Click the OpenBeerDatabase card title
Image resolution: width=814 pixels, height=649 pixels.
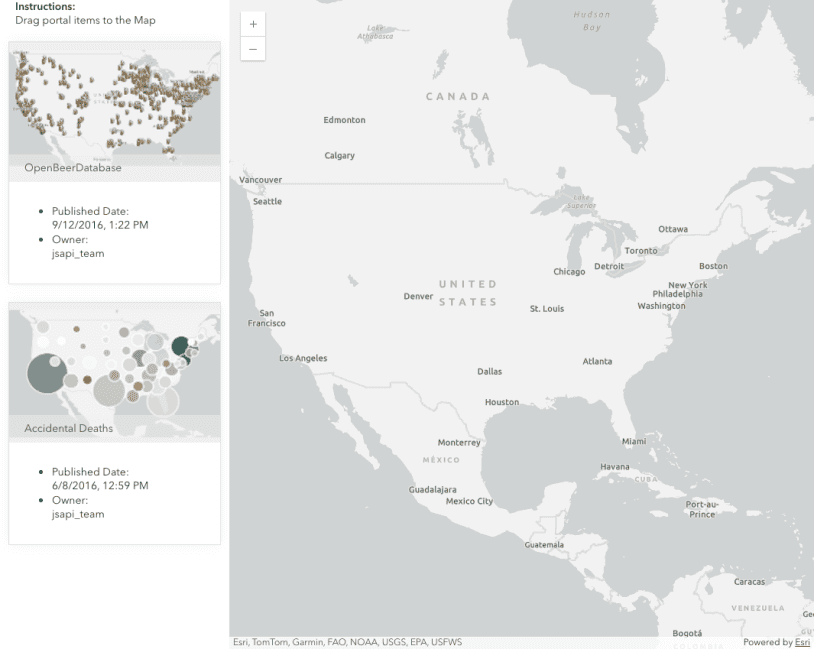click(73, 168)
